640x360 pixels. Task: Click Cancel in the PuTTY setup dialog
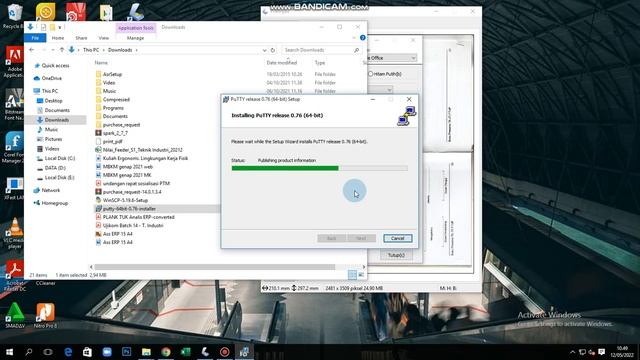(398, 238)
